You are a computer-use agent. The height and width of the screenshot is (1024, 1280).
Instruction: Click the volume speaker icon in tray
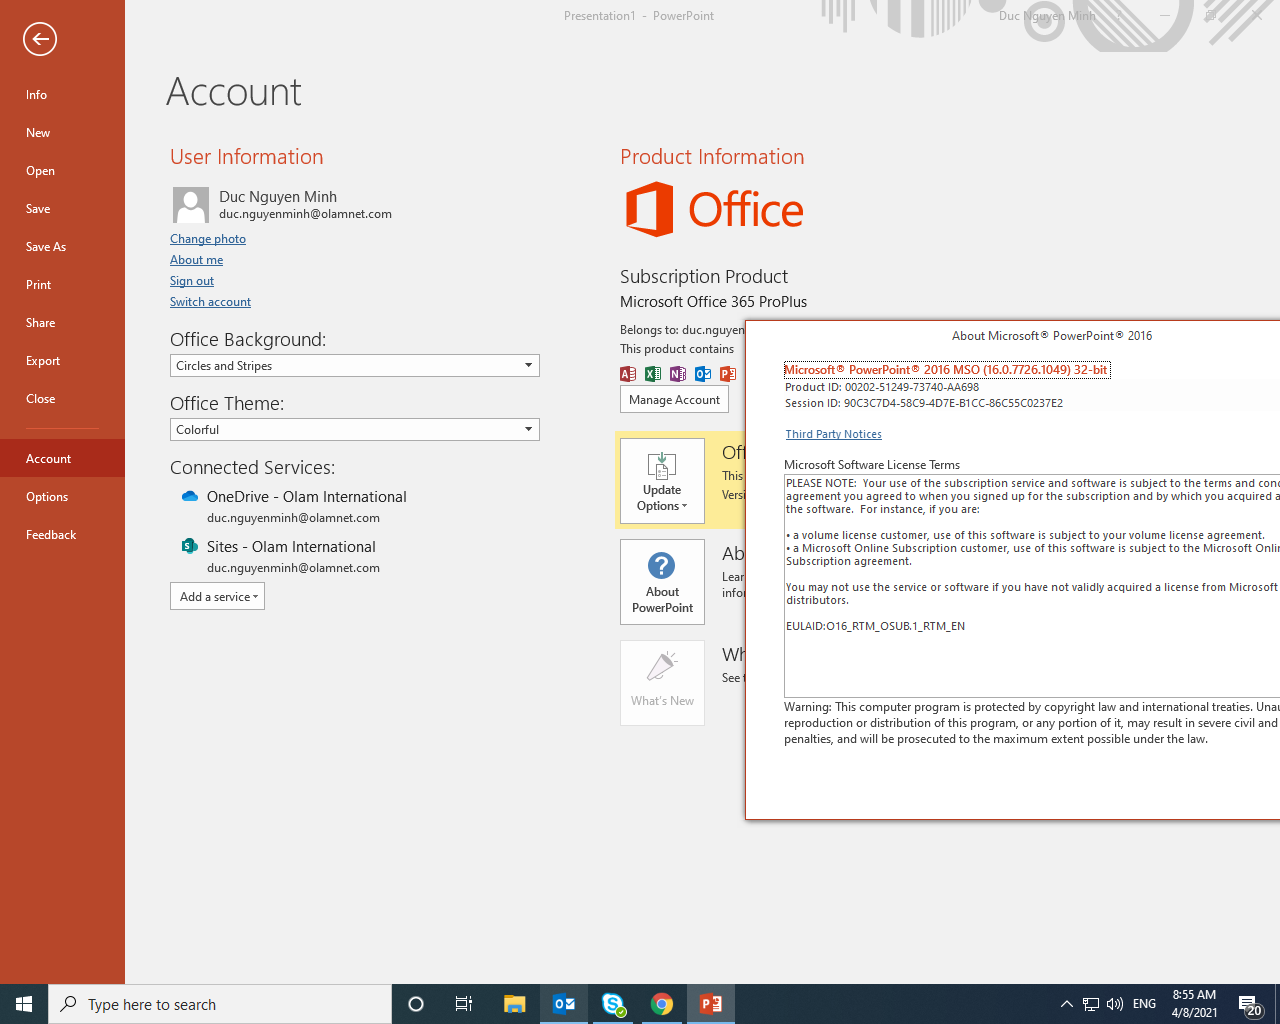point(1115,1004)
